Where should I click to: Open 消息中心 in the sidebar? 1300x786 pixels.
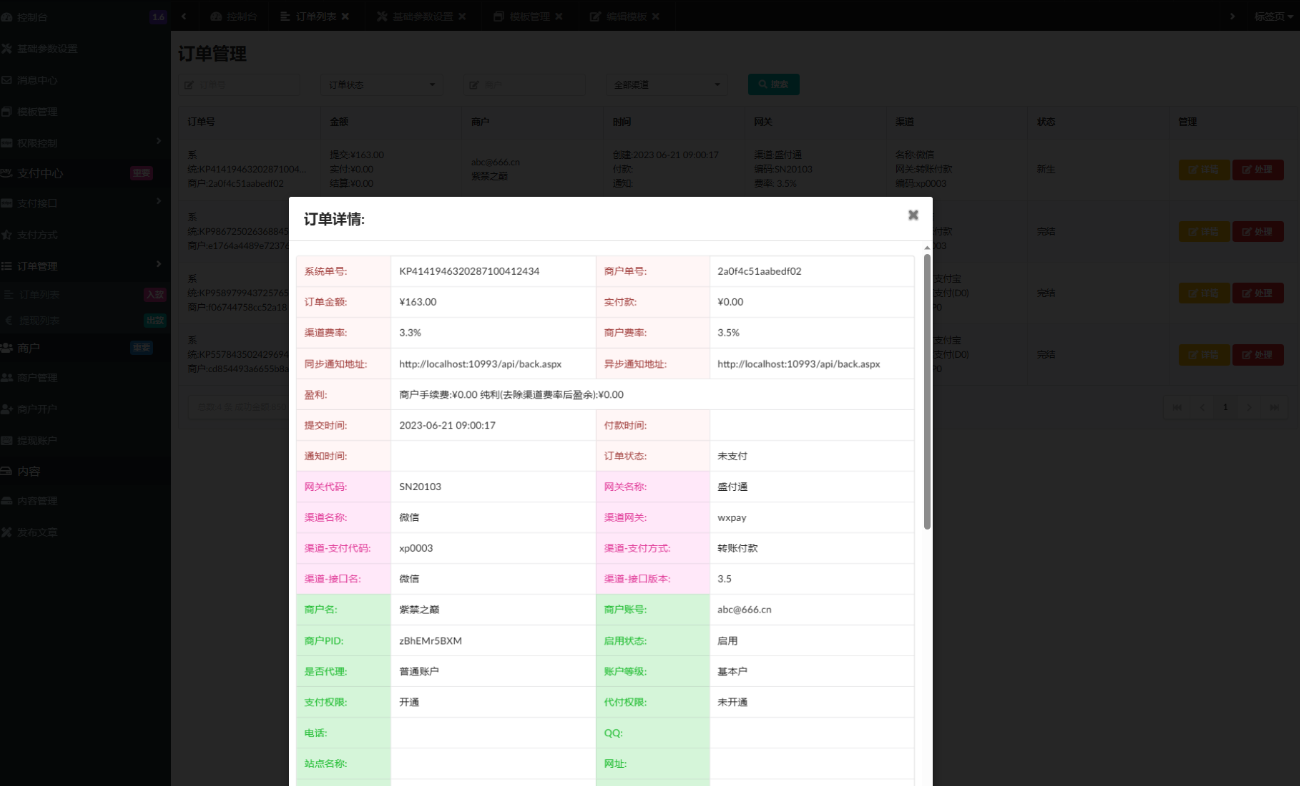(x=37, y=80)
